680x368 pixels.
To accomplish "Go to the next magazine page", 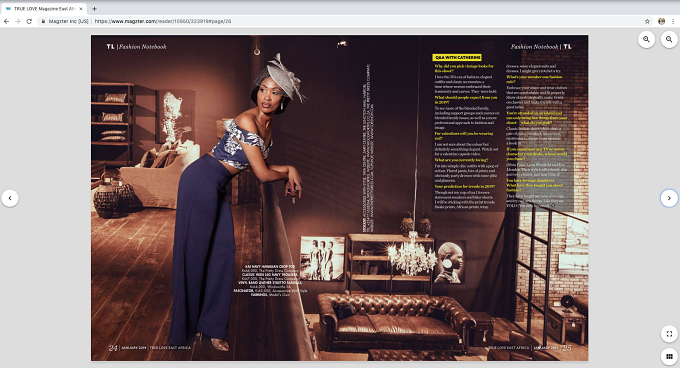I will coord(669,198).
